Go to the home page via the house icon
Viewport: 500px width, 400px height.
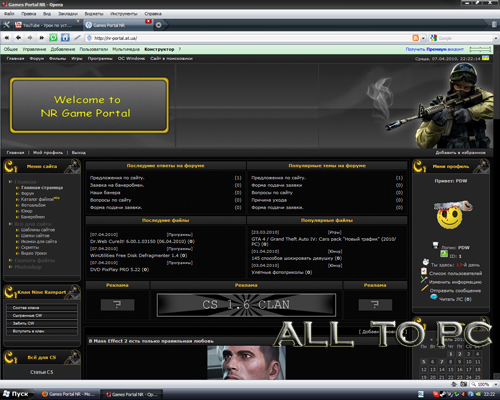coord(65,38)
